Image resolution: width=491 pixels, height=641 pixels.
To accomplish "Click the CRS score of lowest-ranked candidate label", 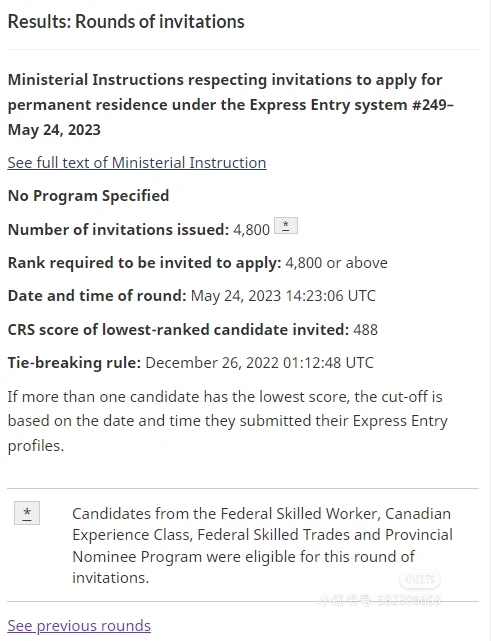I will click(x=178, y=329).
